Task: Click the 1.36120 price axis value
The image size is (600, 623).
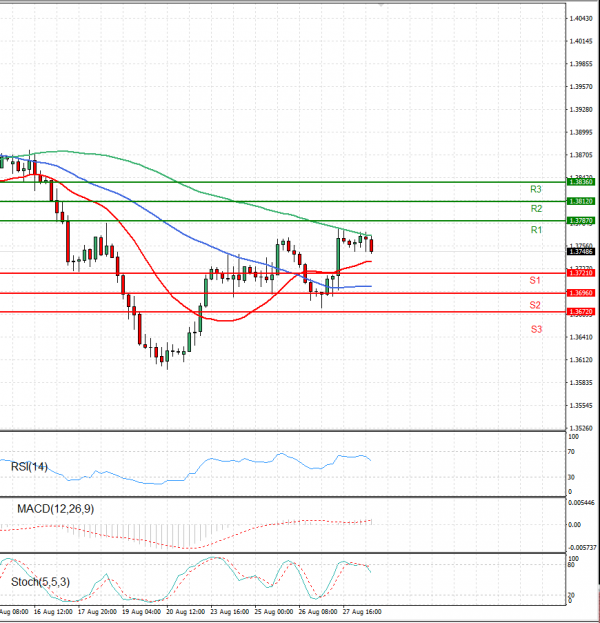Action: (x=581, y=360)
